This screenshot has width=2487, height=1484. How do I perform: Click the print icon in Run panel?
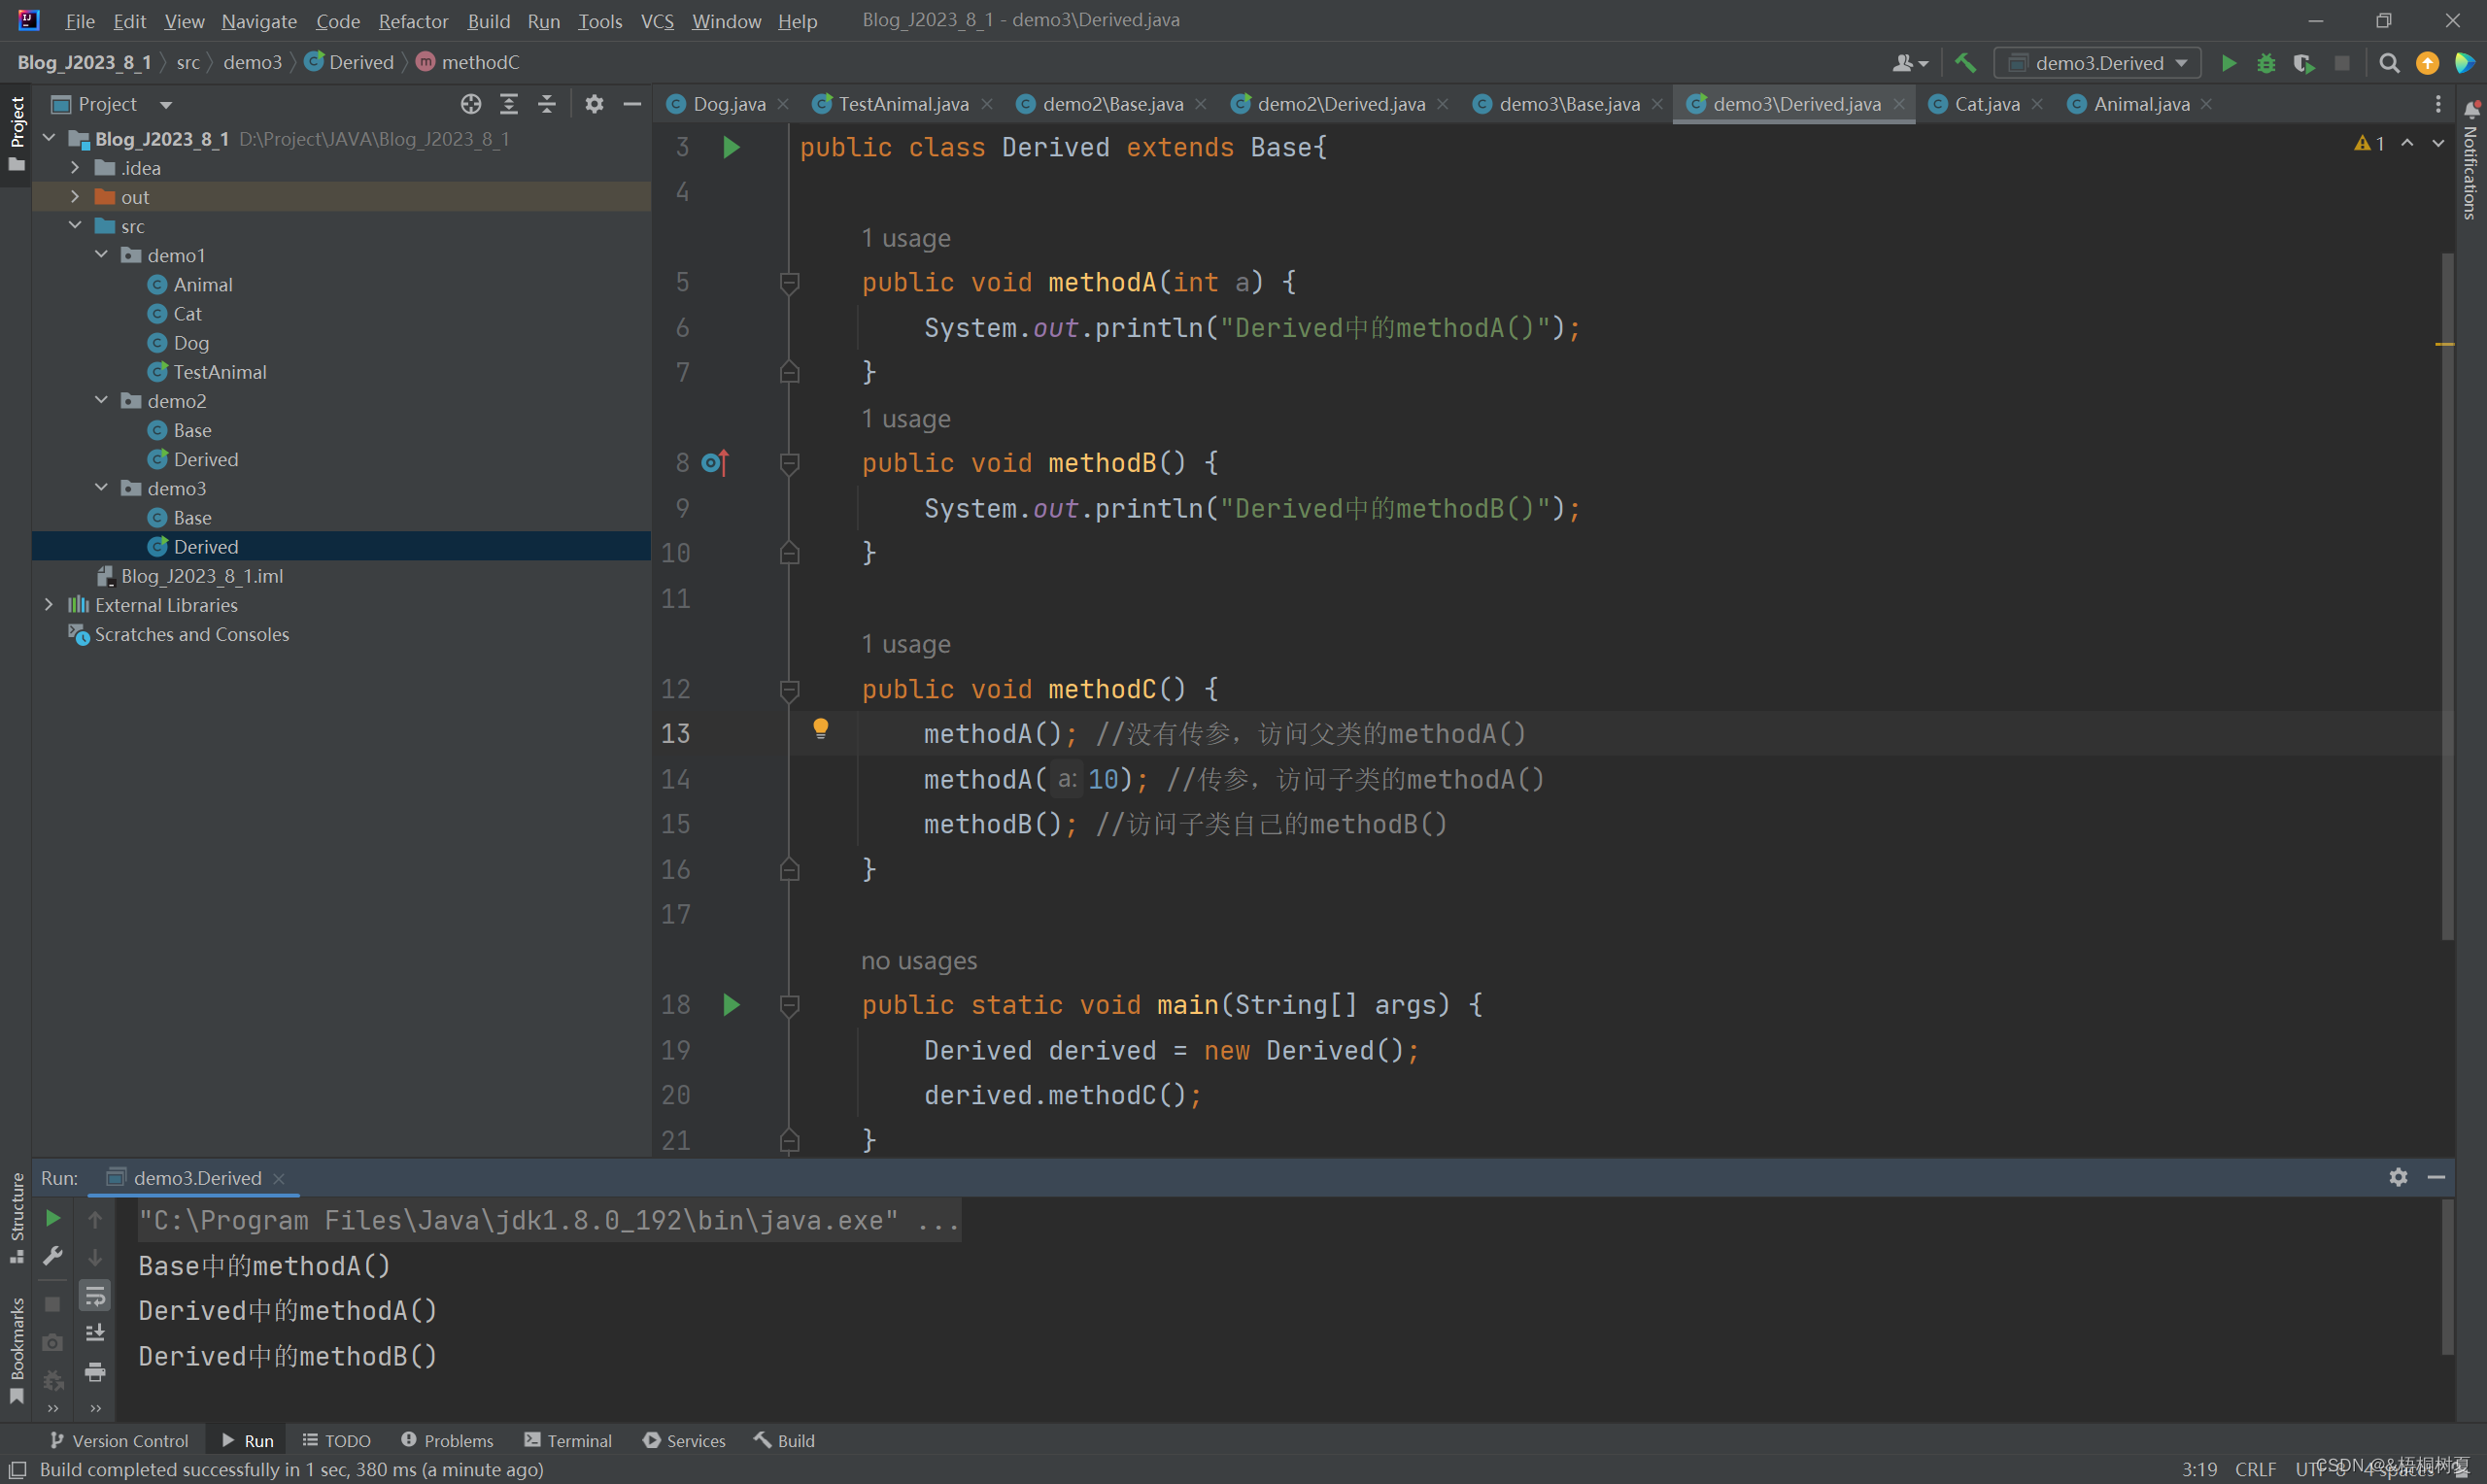coord(95,1372)
